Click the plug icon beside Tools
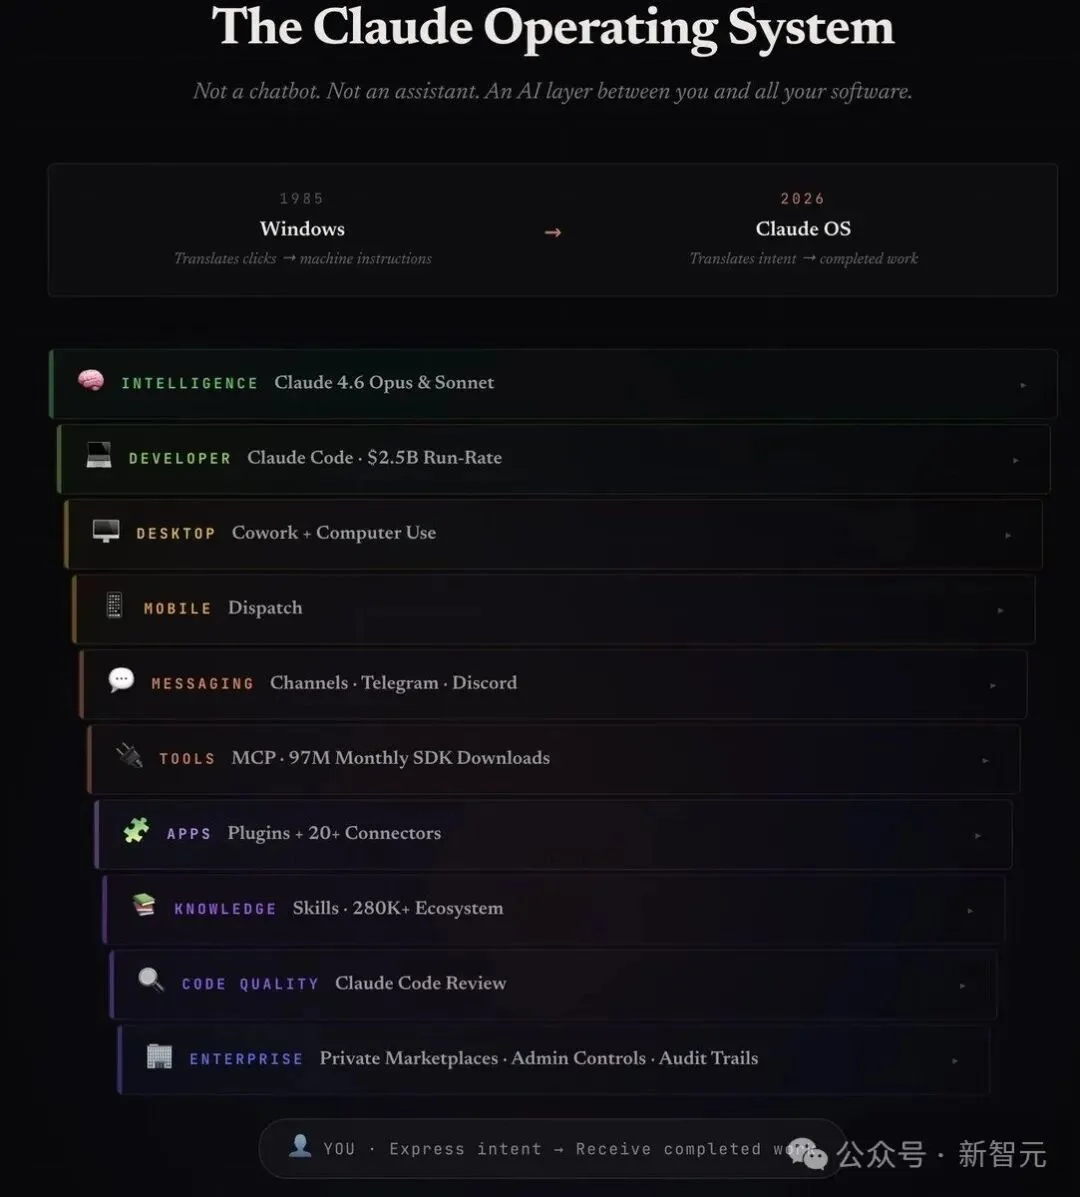This screenshot has width=1080, height=1197. 129,756
